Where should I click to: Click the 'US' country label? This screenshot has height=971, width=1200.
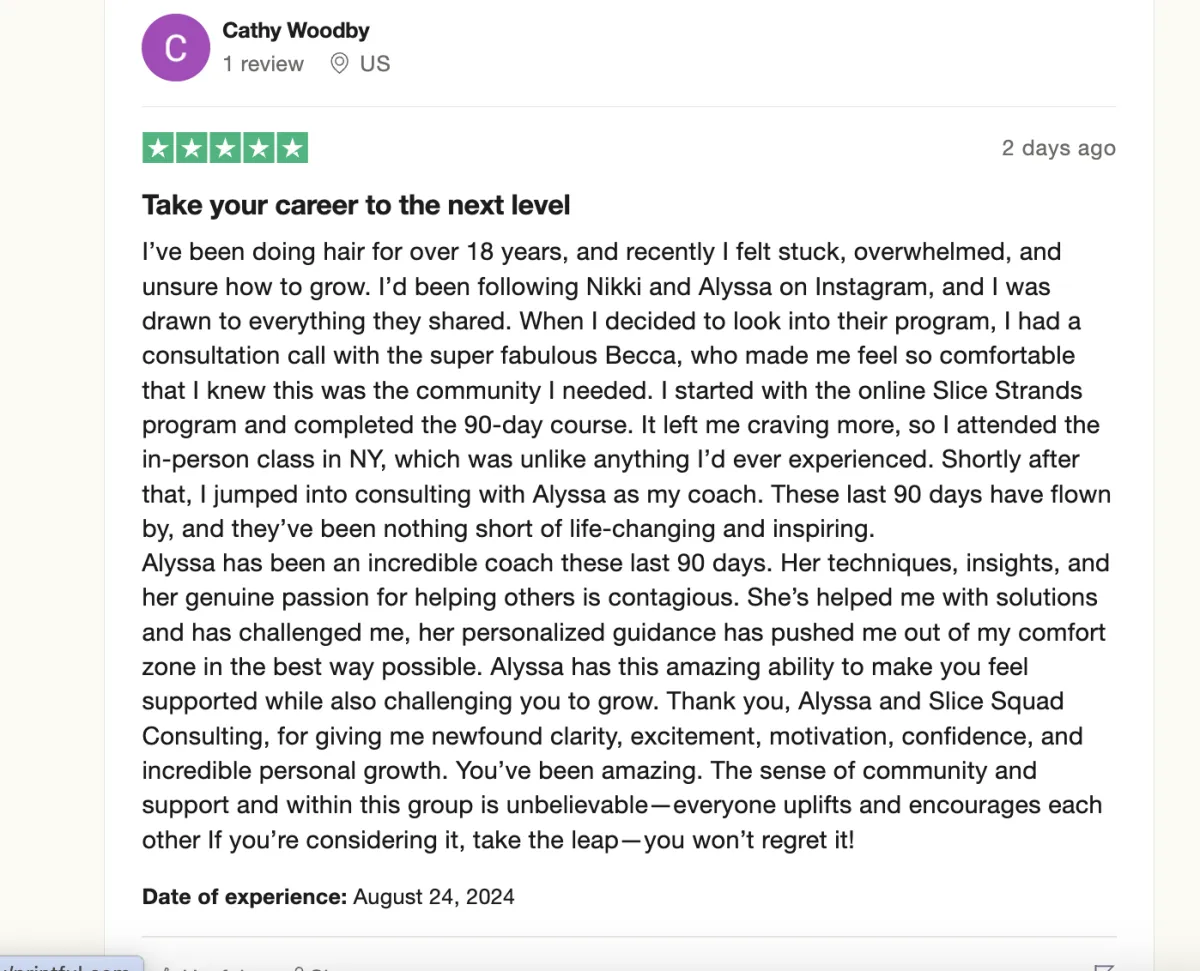click(x=375, y=64)
